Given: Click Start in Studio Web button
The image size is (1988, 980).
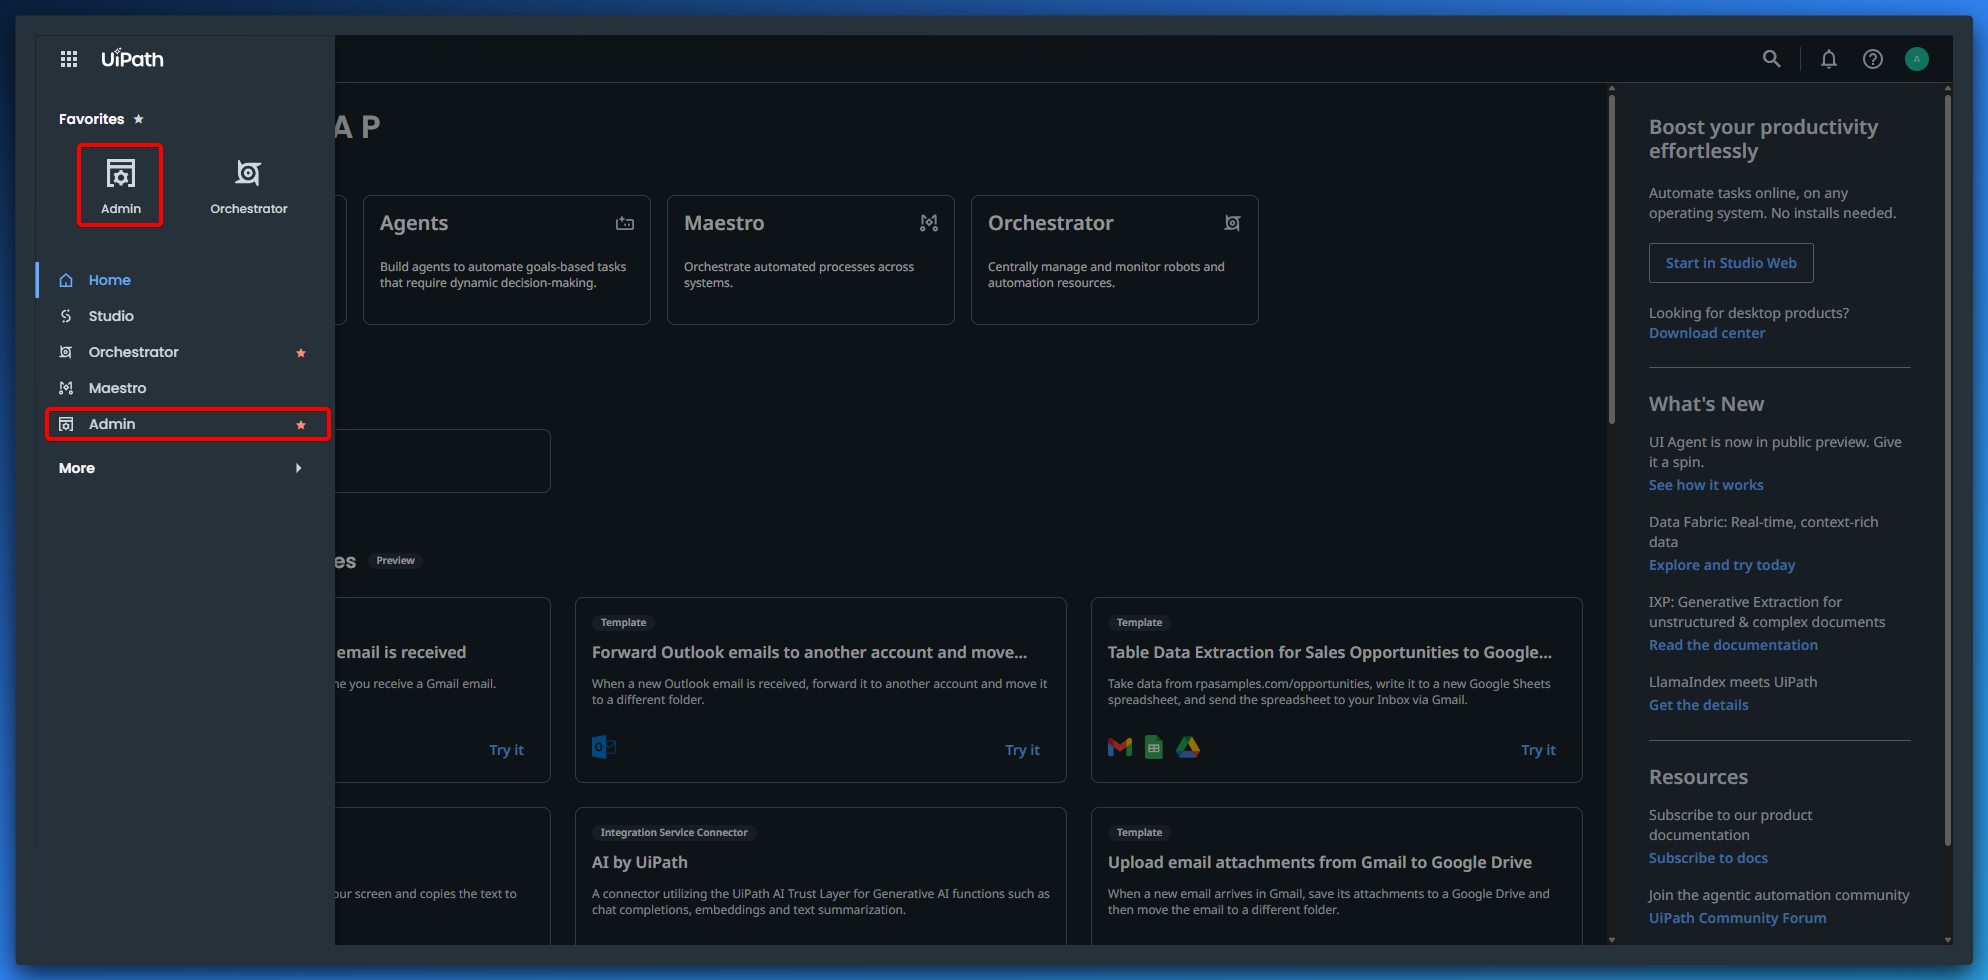Looking at the screenshot, I should 1731,263.
